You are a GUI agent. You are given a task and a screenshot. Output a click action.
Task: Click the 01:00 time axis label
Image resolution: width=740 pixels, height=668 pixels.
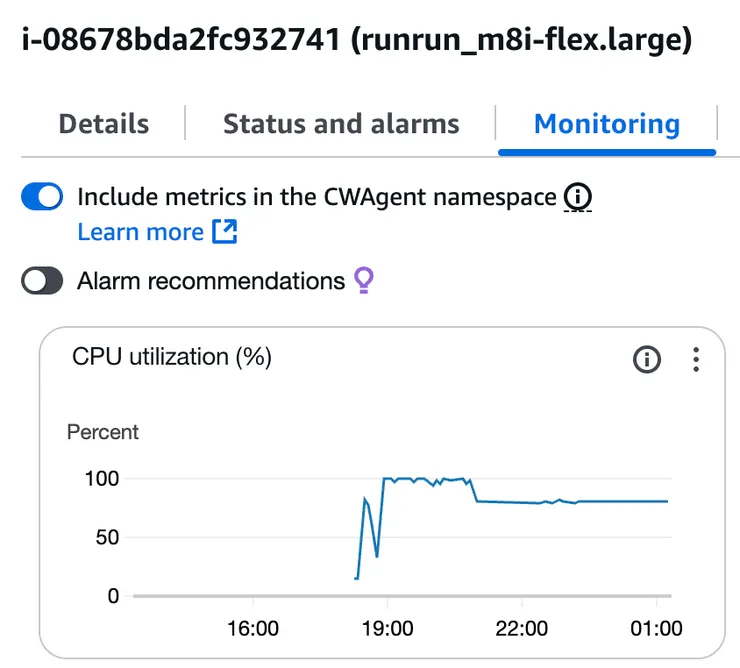pyautogui.click(x=657, y=628)
